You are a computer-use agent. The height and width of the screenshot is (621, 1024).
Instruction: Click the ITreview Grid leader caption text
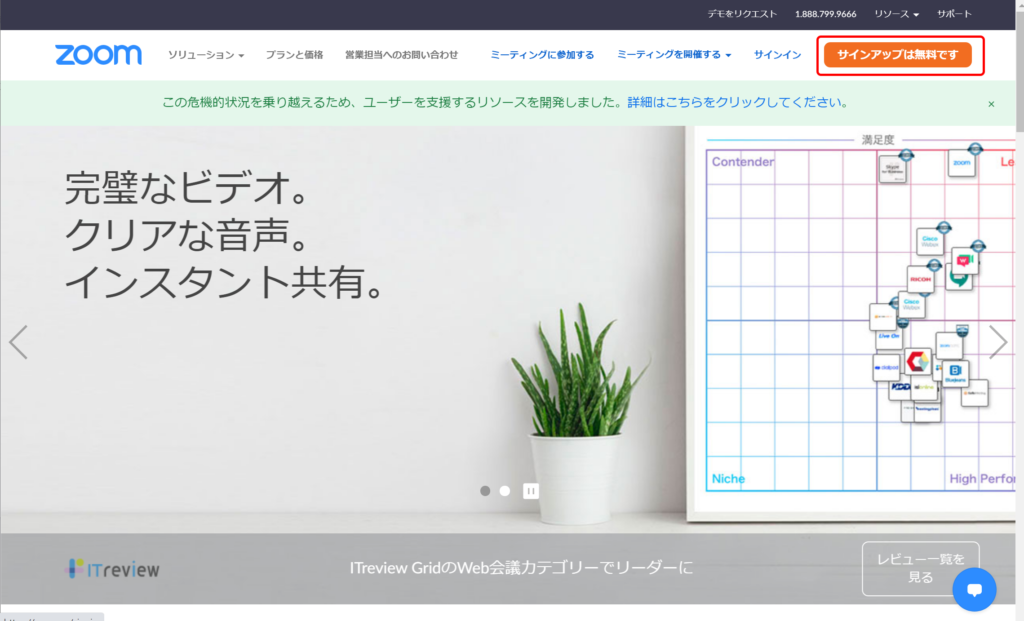pyautogui.click(x=520, y=567)
